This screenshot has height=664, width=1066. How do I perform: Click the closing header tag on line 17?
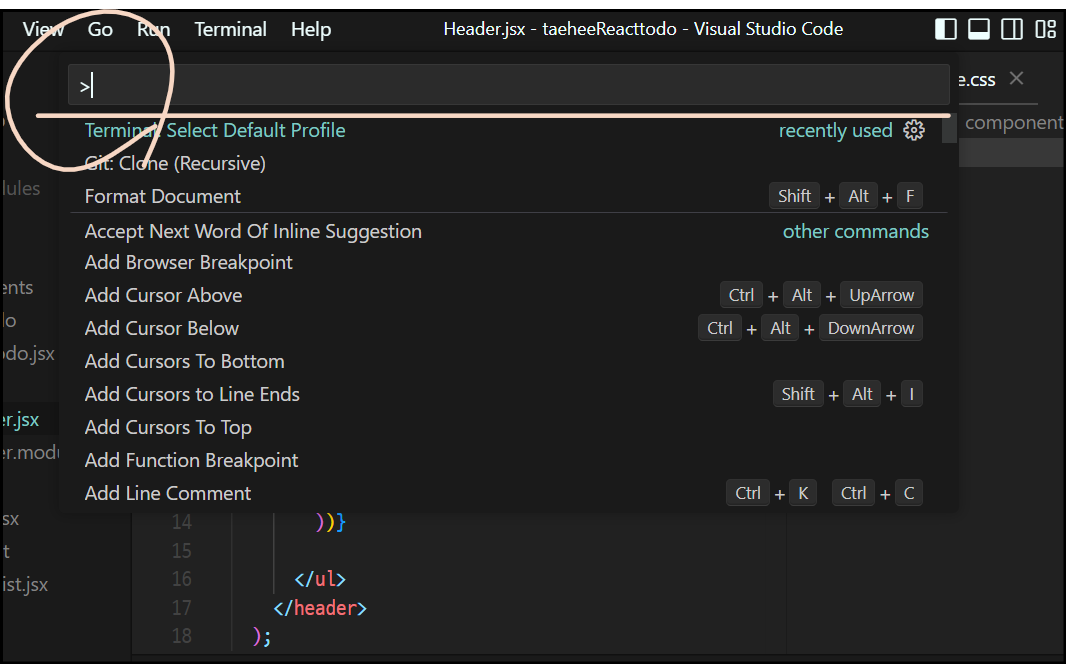(320, 608)
